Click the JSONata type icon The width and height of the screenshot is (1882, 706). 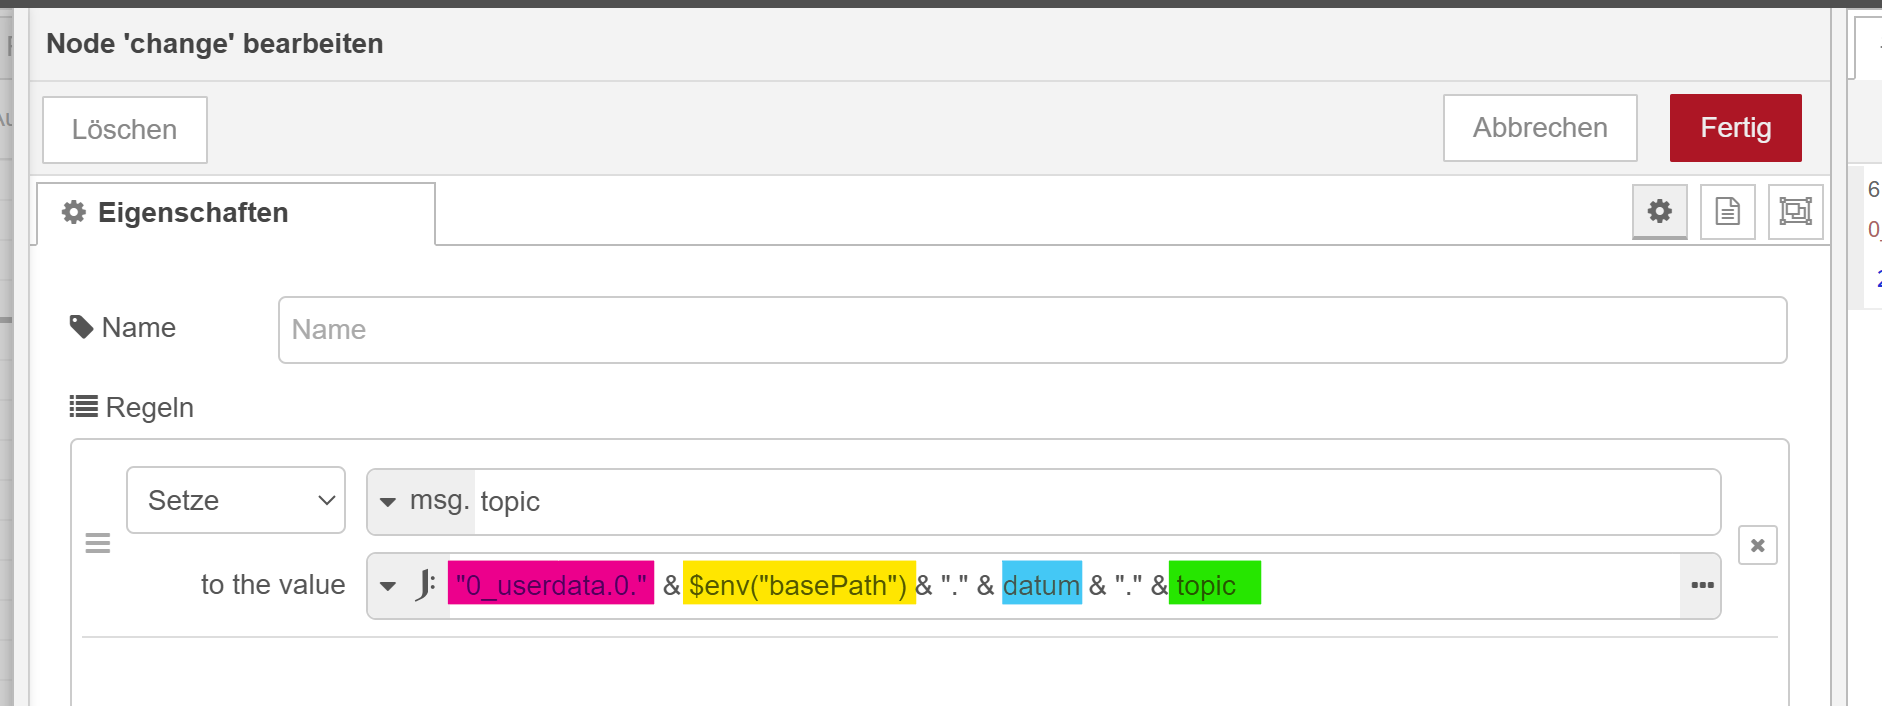coord(425,585)
